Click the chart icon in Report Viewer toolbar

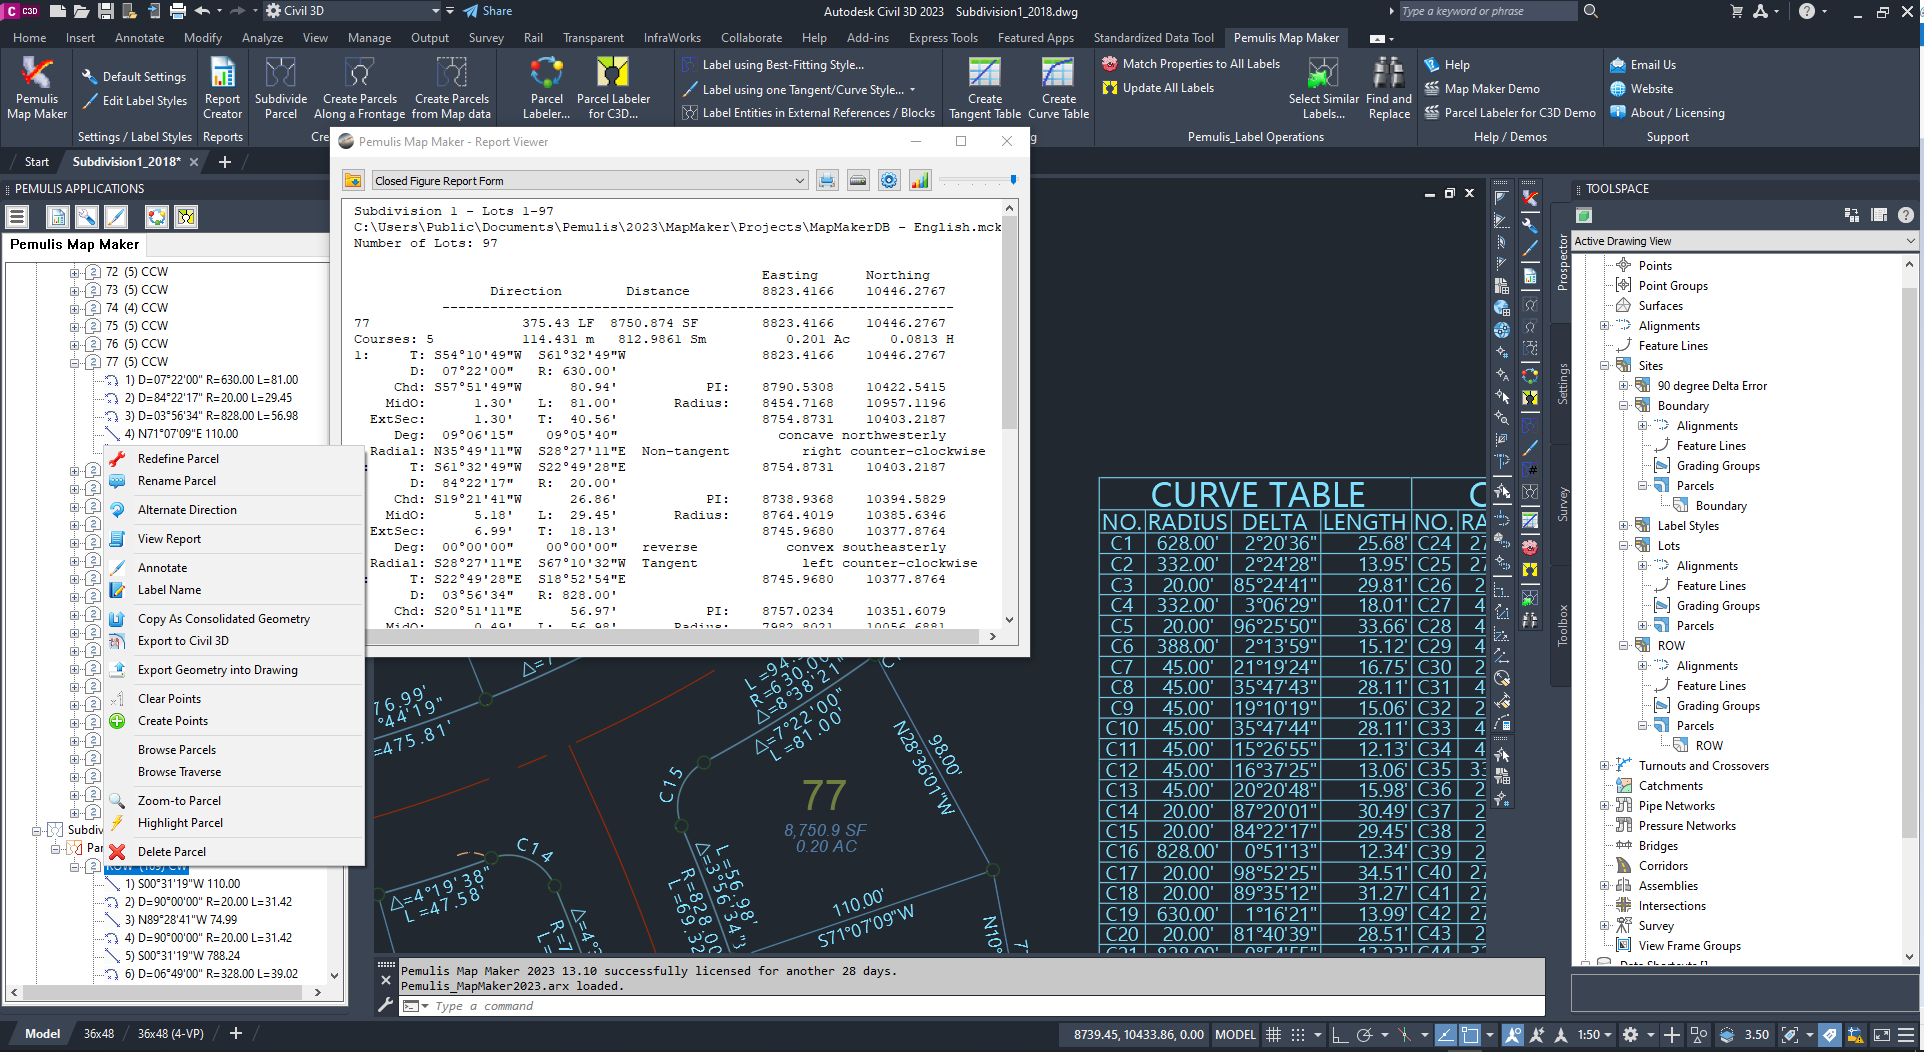pos(919,181)
